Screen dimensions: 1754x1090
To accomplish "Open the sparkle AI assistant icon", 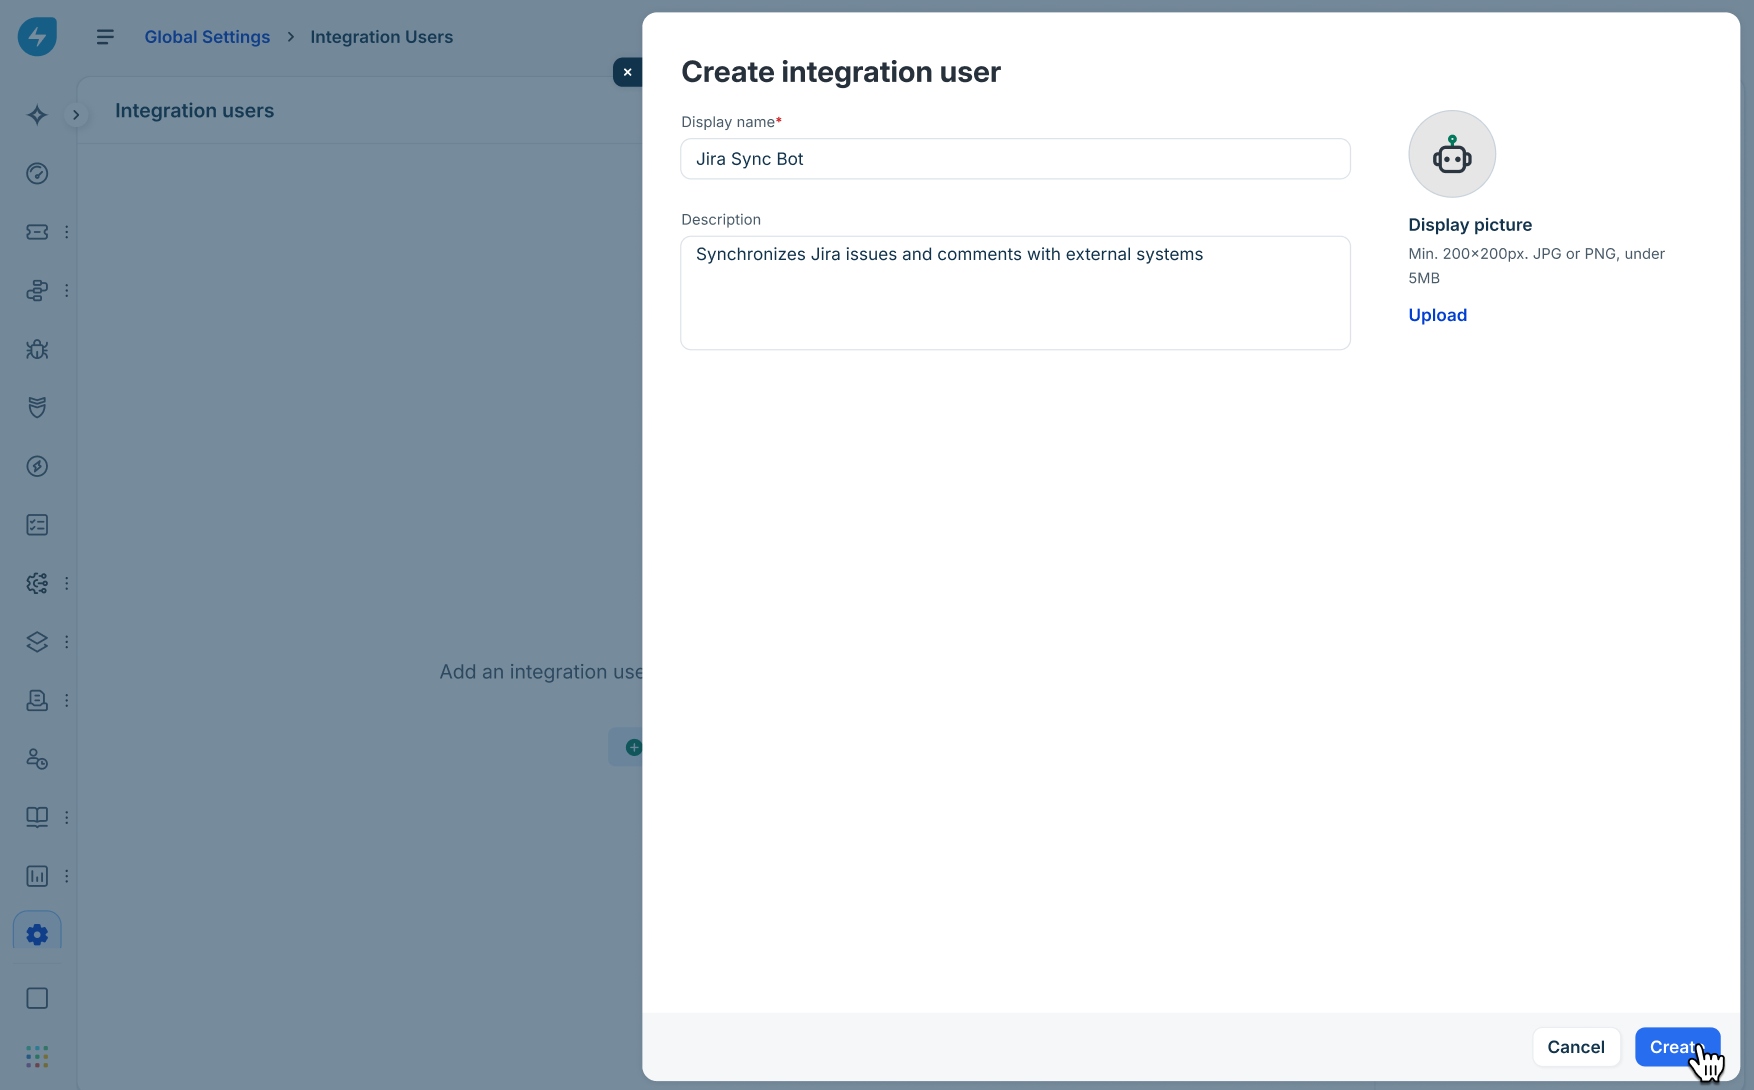I will point(37,115).
